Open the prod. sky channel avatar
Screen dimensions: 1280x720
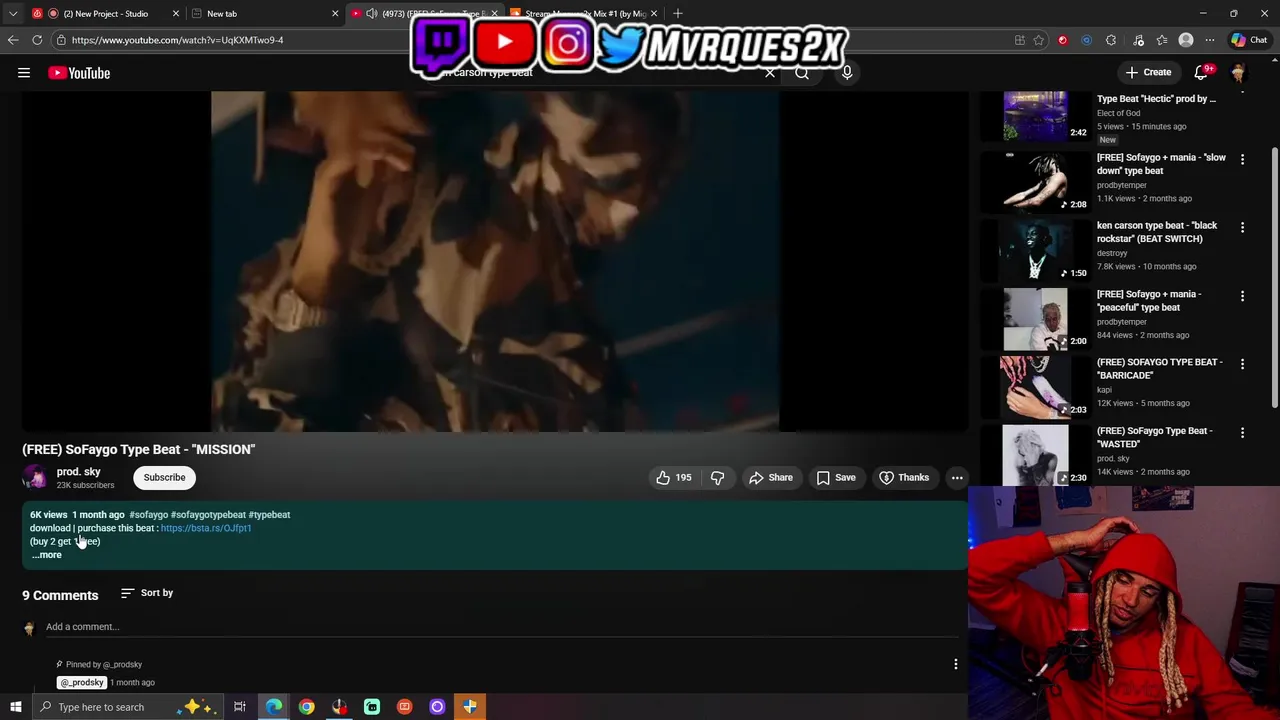pyautogui.click(x=35, y=478)
